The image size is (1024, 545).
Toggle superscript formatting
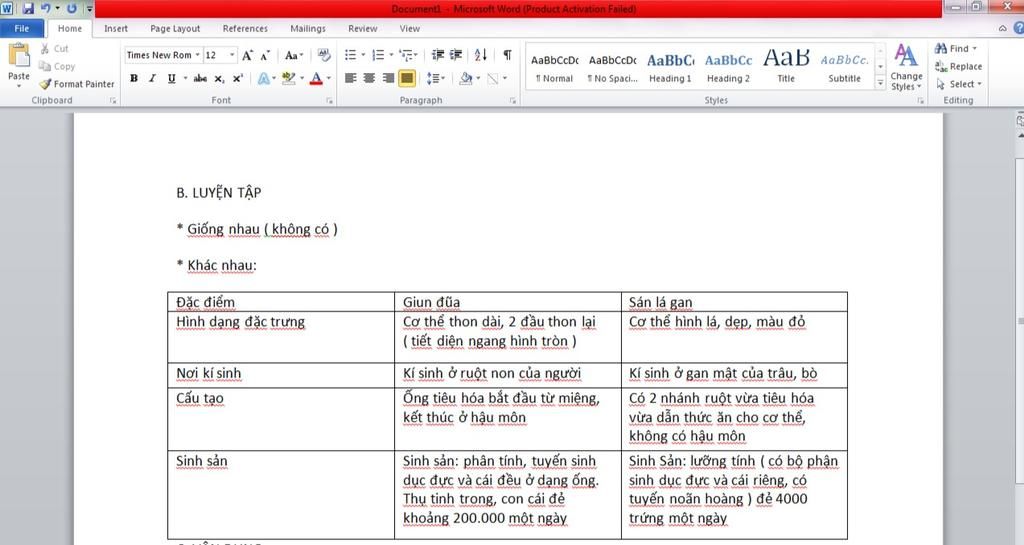coord(238,78)
